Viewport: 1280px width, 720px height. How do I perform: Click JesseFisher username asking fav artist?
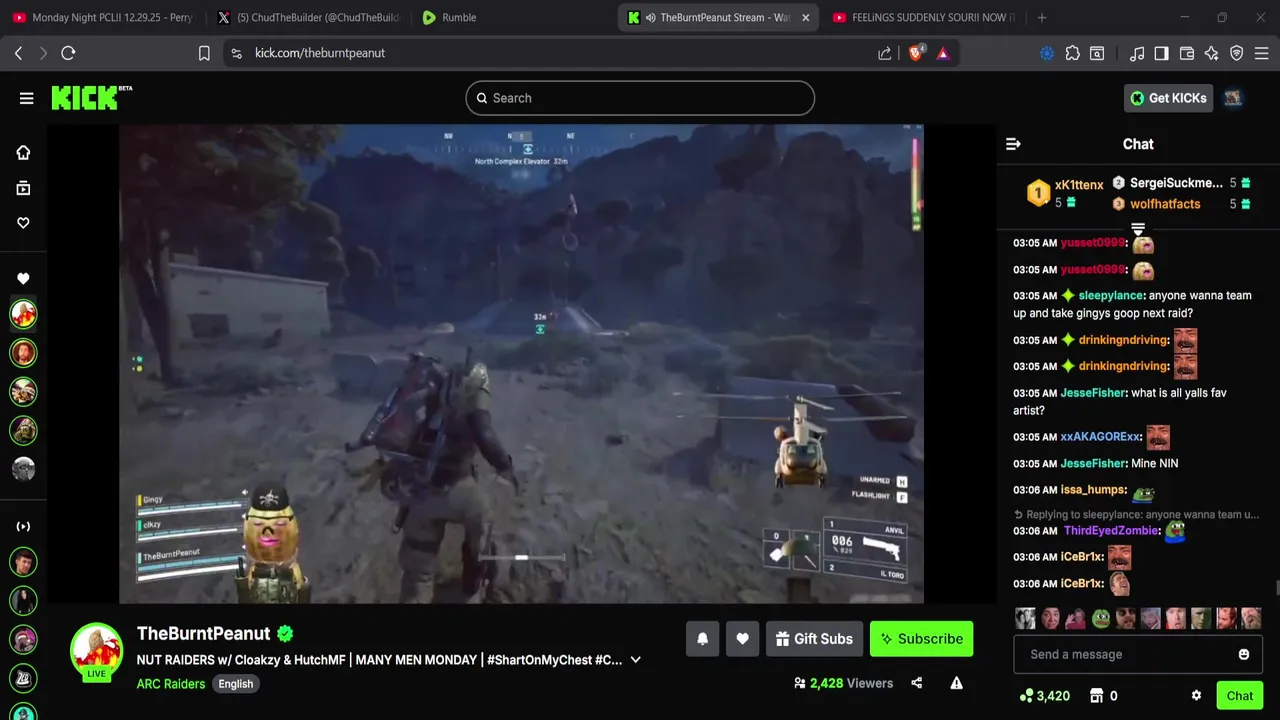[1093, 393]
